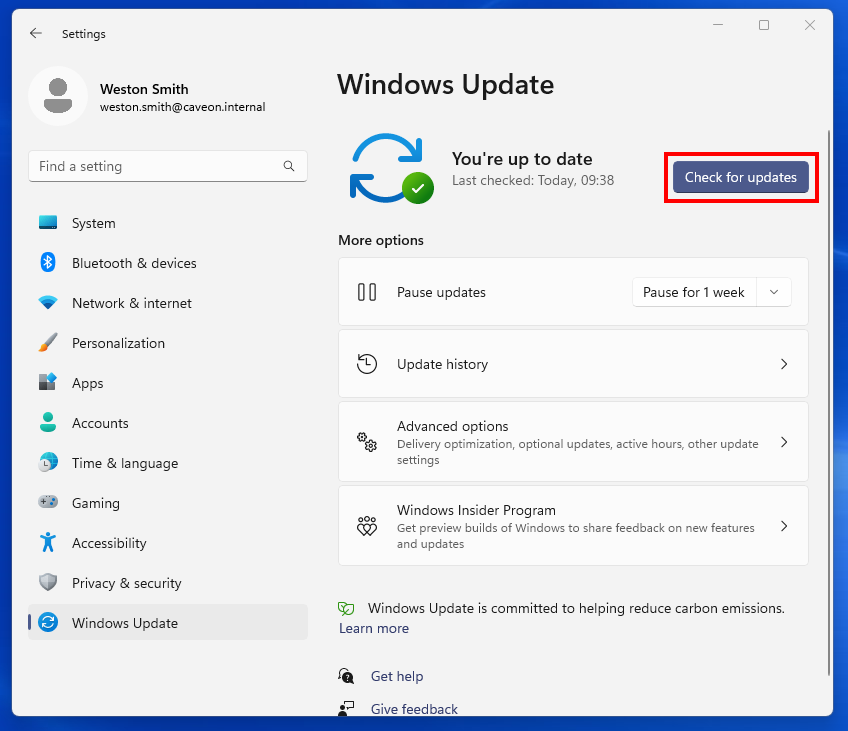848x731 pixels.
Task: Click the Weston Smith account name
Action: 144,89
